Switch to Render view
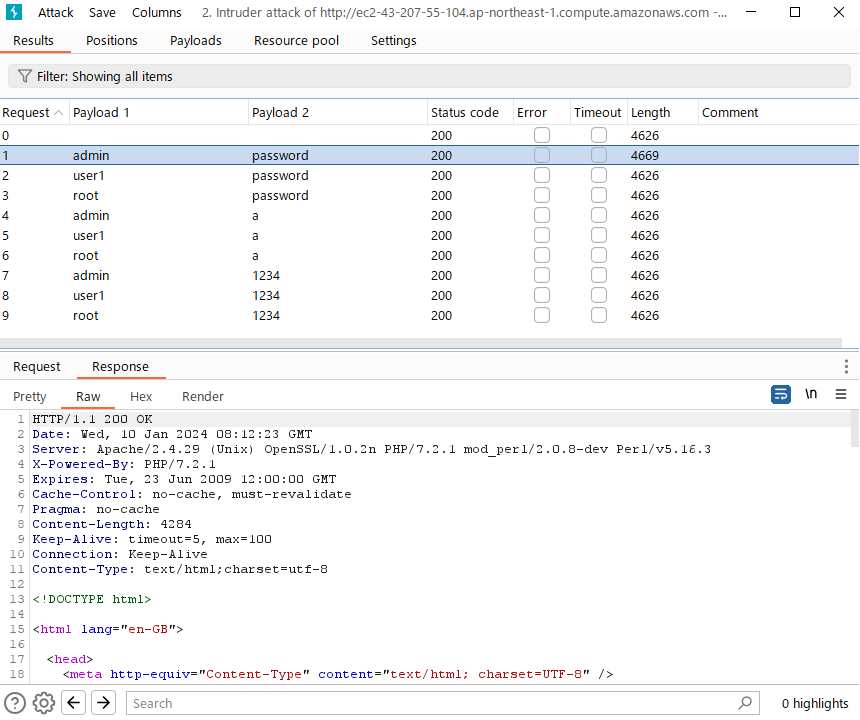The width and height of the screenshot is (860, 720). point(203,396)
